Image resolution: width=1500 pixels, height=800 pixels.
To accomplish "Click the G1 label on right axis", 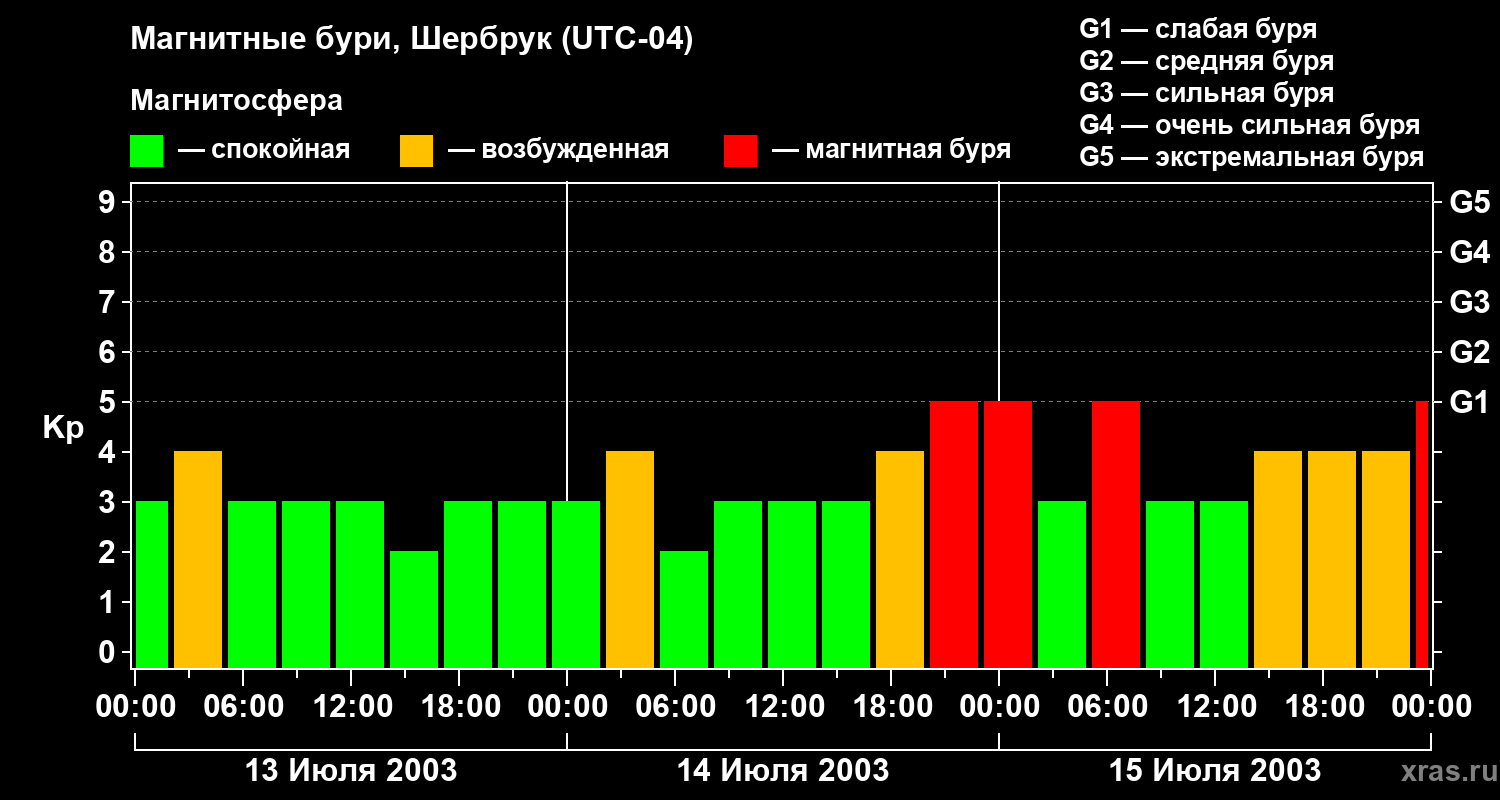I will point(1469,402).
